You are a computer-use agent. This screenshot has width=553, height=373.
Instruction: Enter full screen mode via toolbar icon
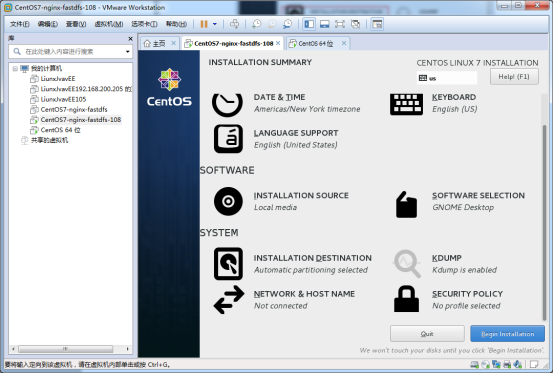(x=340, y=24)
